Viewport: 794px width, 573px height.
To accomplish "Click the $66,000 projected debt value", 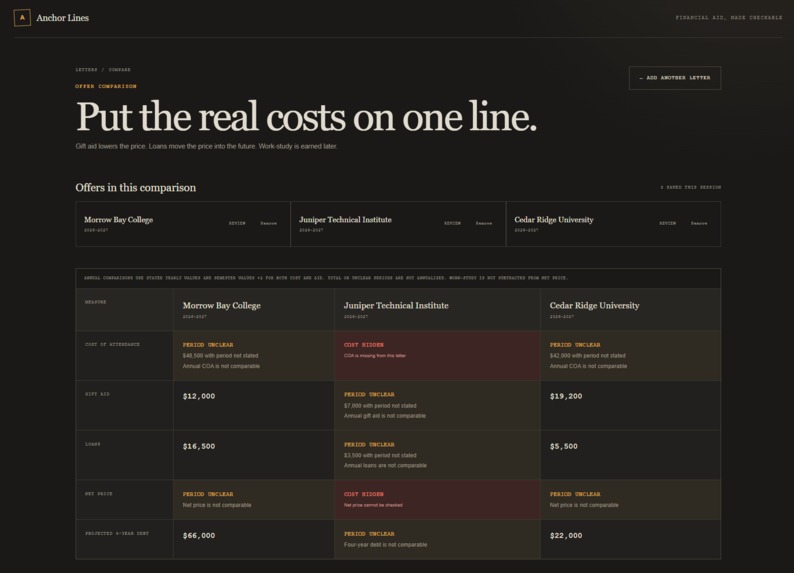I will (x=199, y=536).
